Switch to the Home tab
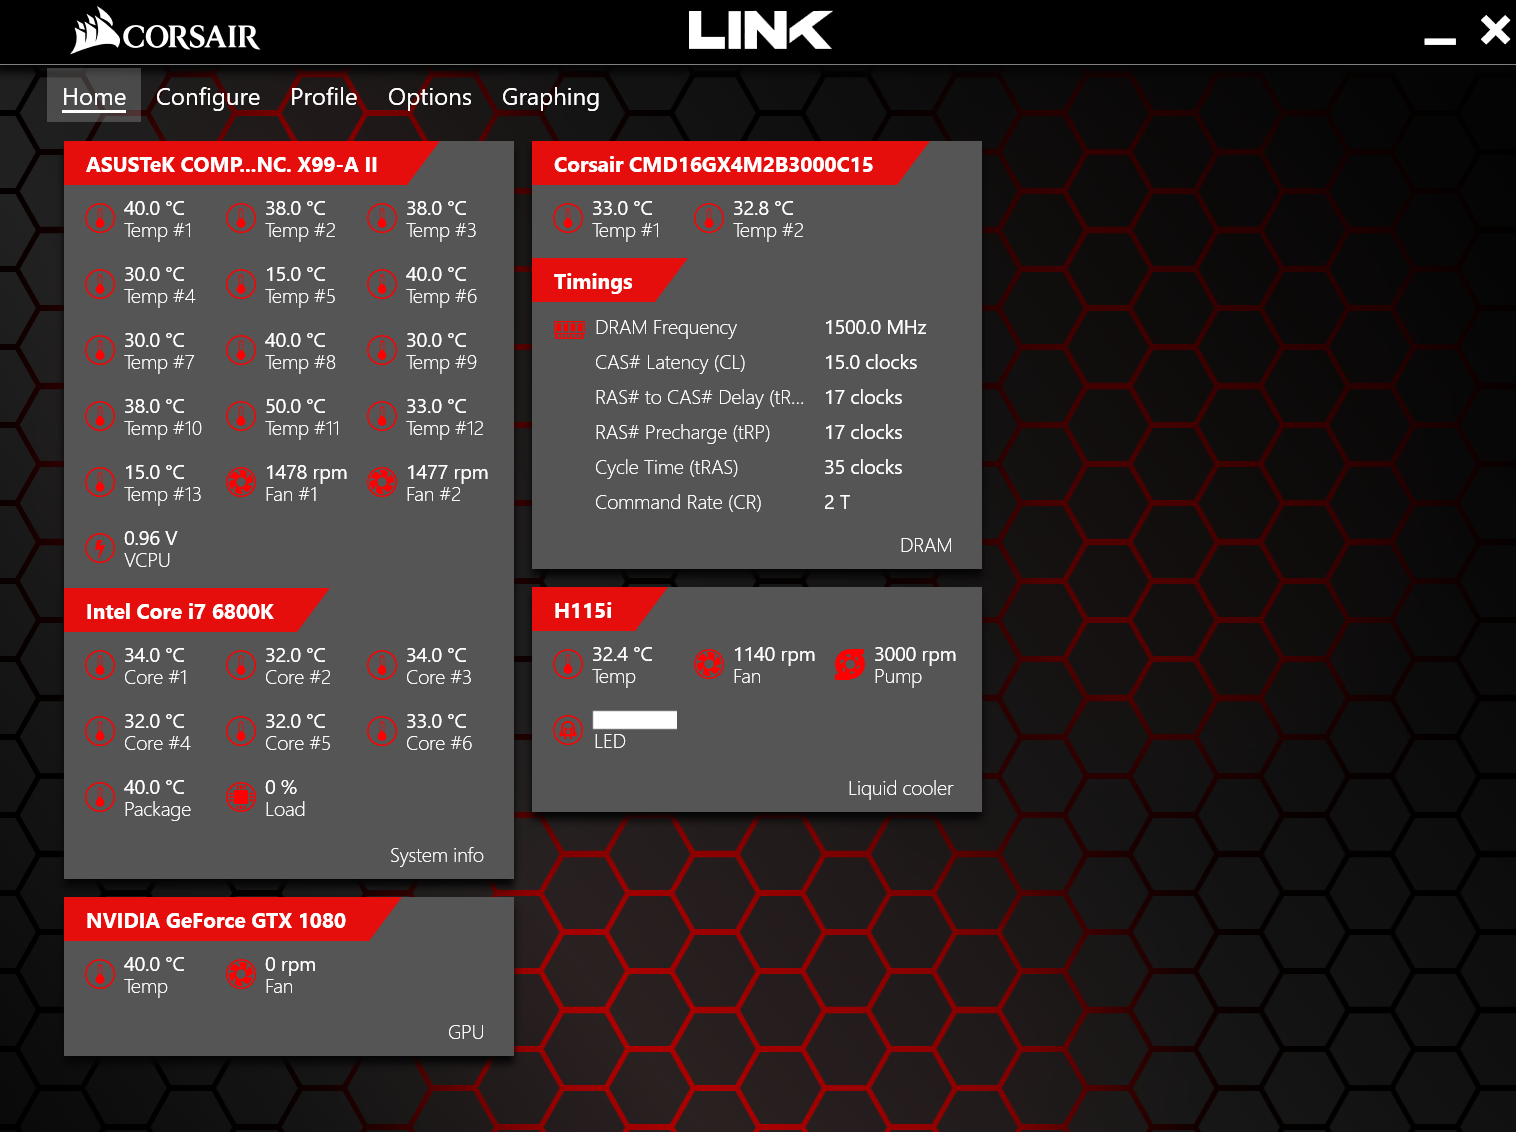 pos(94,96)
